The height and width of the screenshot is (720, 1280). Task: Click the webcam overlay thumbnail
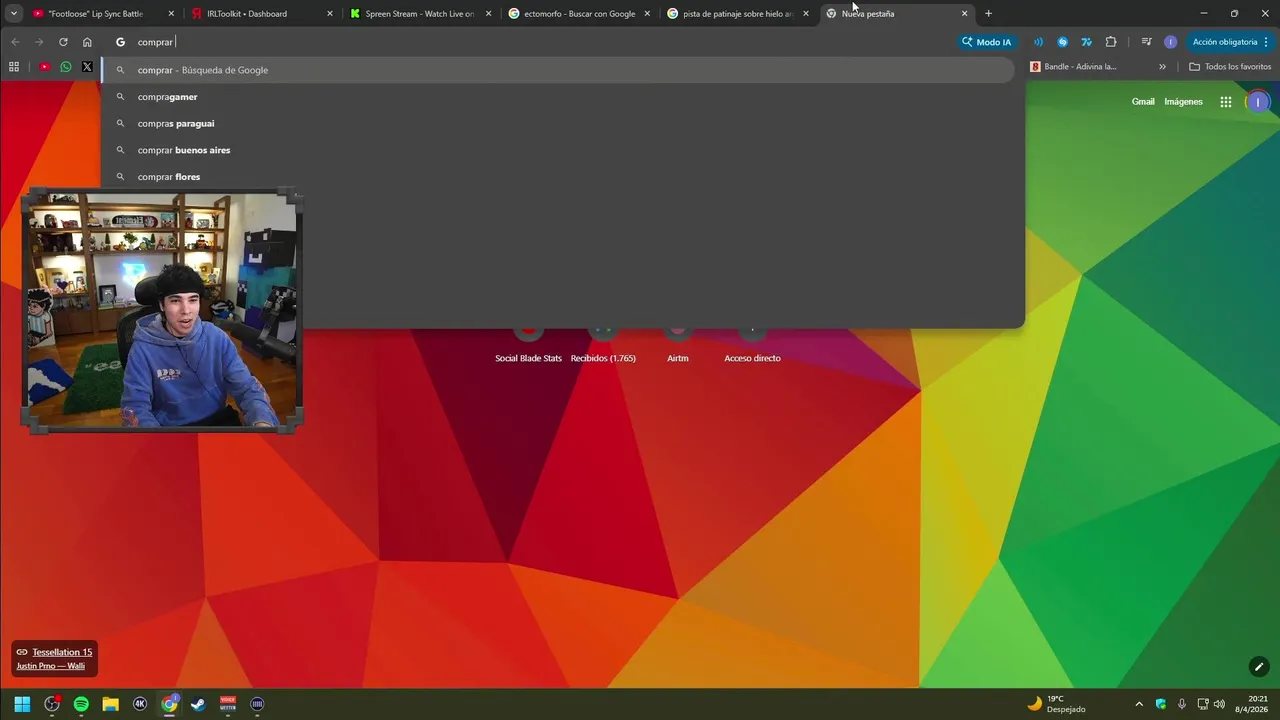point(161,311)
